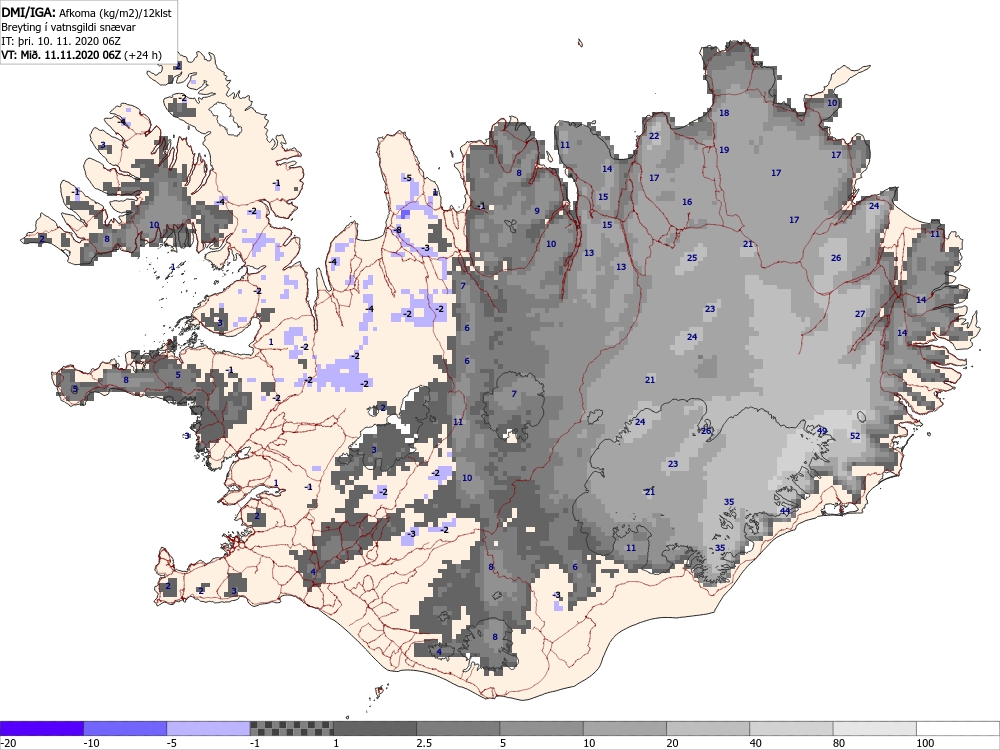Click the '(+24 h)' forecast offset text
This screenshot has height=750, width=1000.
143,55
